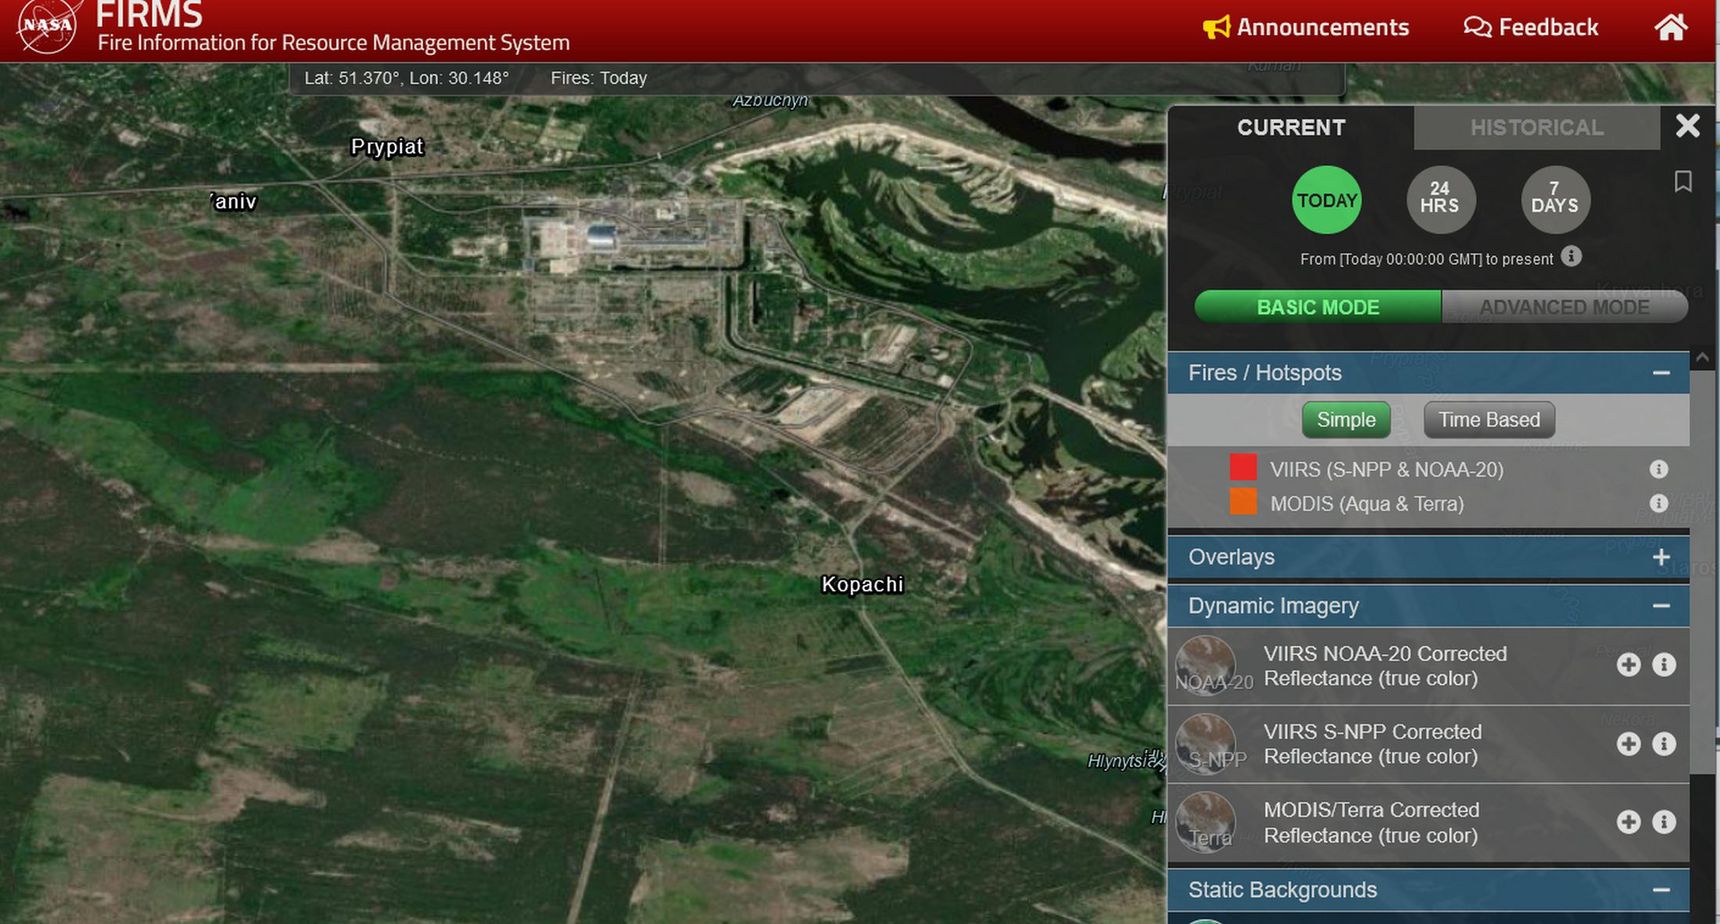Switch to the Historical tab

(1537, 128)
